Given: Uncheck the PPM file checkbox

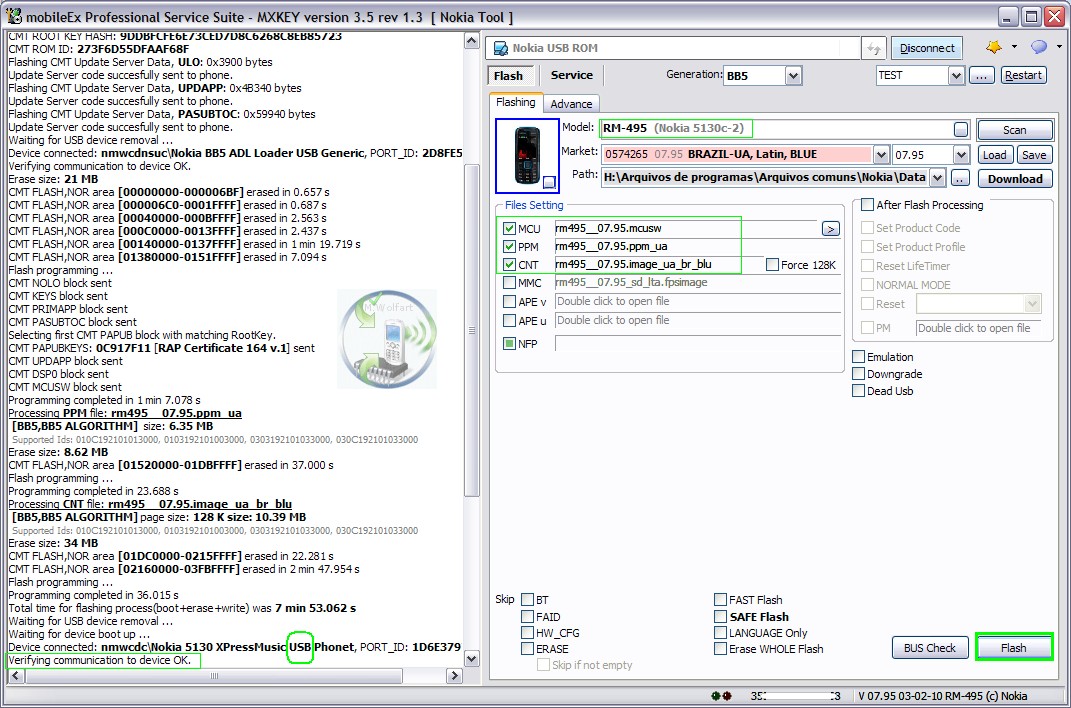Looking at the screenshot, I should [x=509, y=246].
